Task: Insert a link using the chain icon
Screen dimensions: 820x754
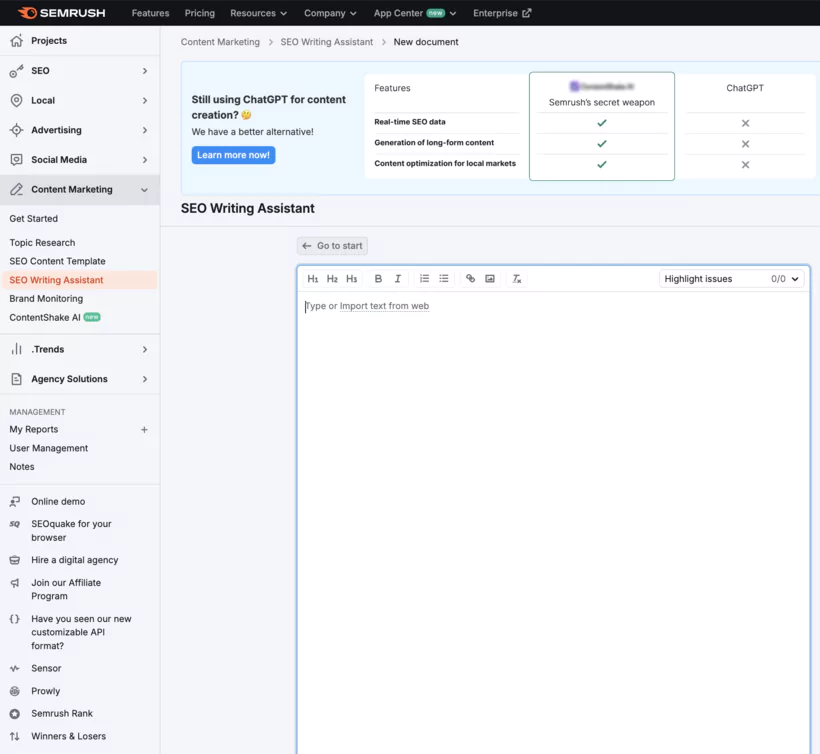Action: click(471, 278)
